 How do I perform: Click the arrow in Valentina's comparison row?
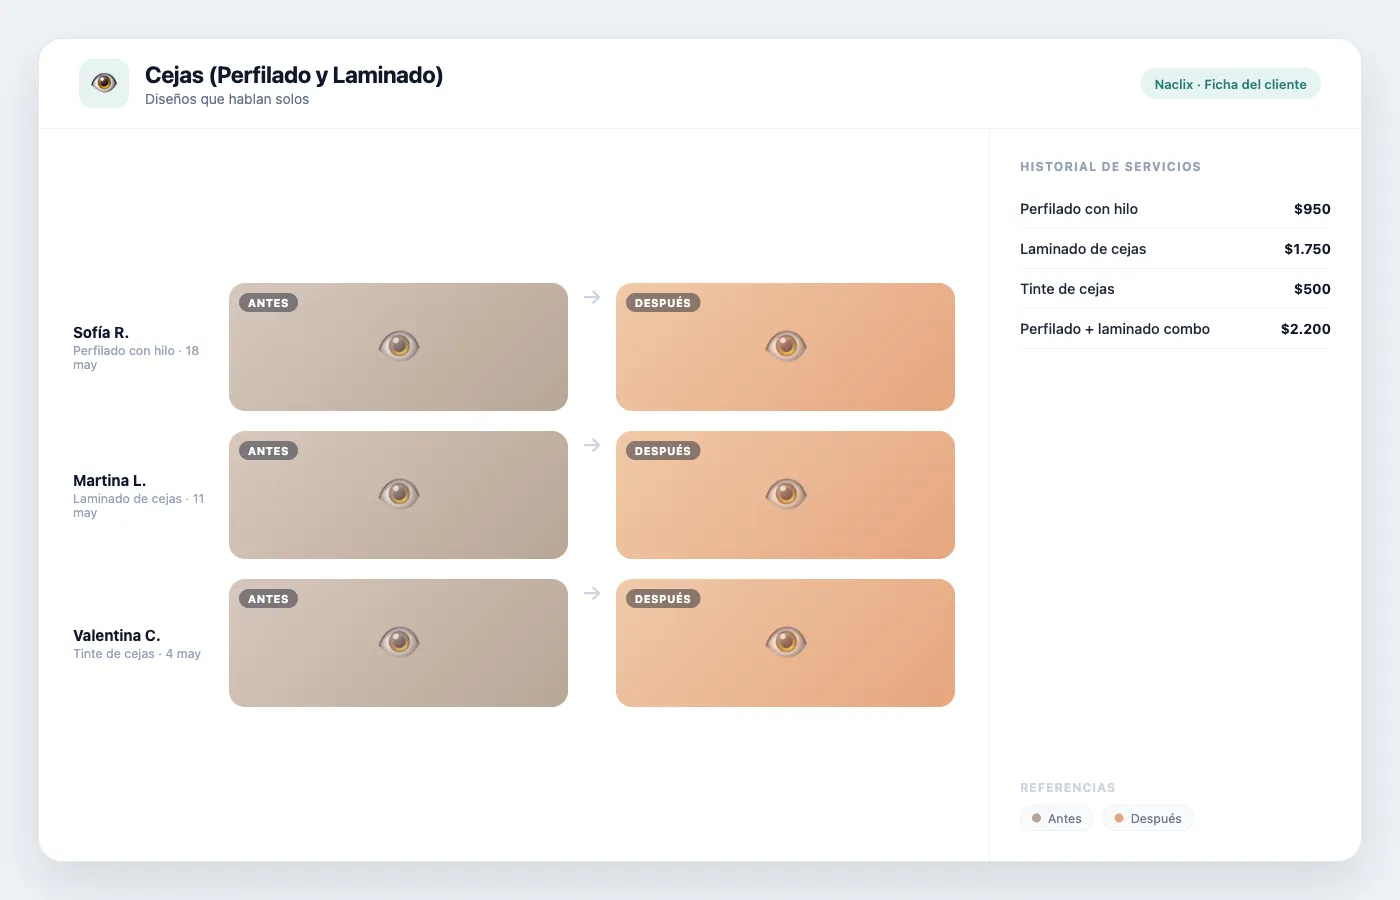(592, 593)
